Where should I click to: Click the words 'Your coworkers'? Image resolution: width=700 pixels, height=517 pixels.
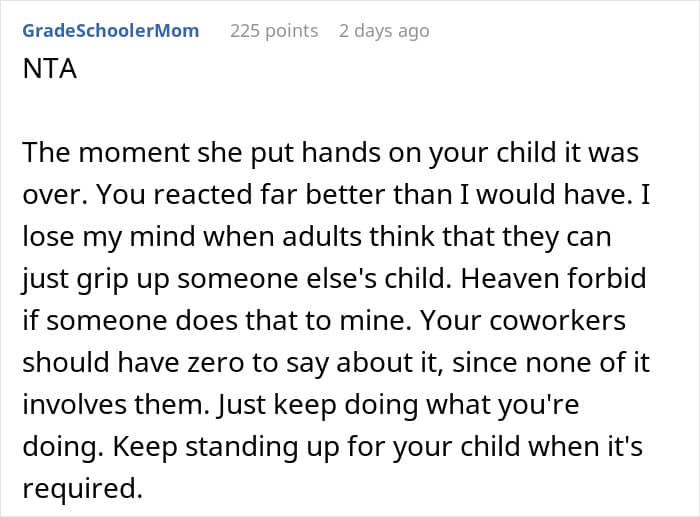click(x=523, y=321)
